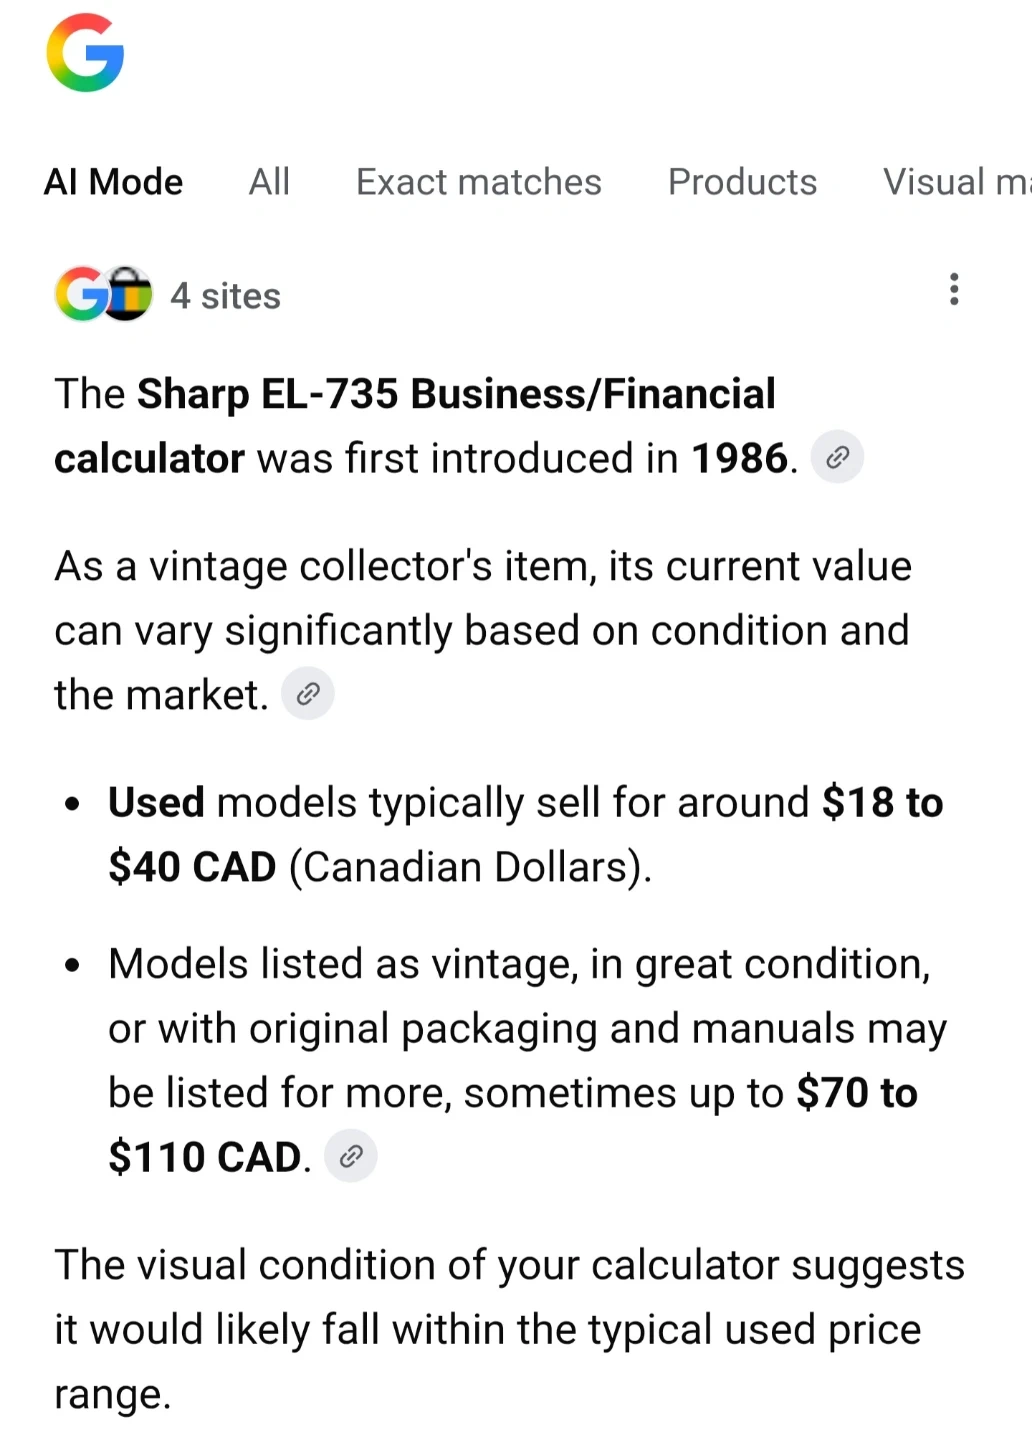Screen dimensions: 1032x1440
Task: Click the 'As a vintage collector's item' paragraph
Action: point(483,631)
